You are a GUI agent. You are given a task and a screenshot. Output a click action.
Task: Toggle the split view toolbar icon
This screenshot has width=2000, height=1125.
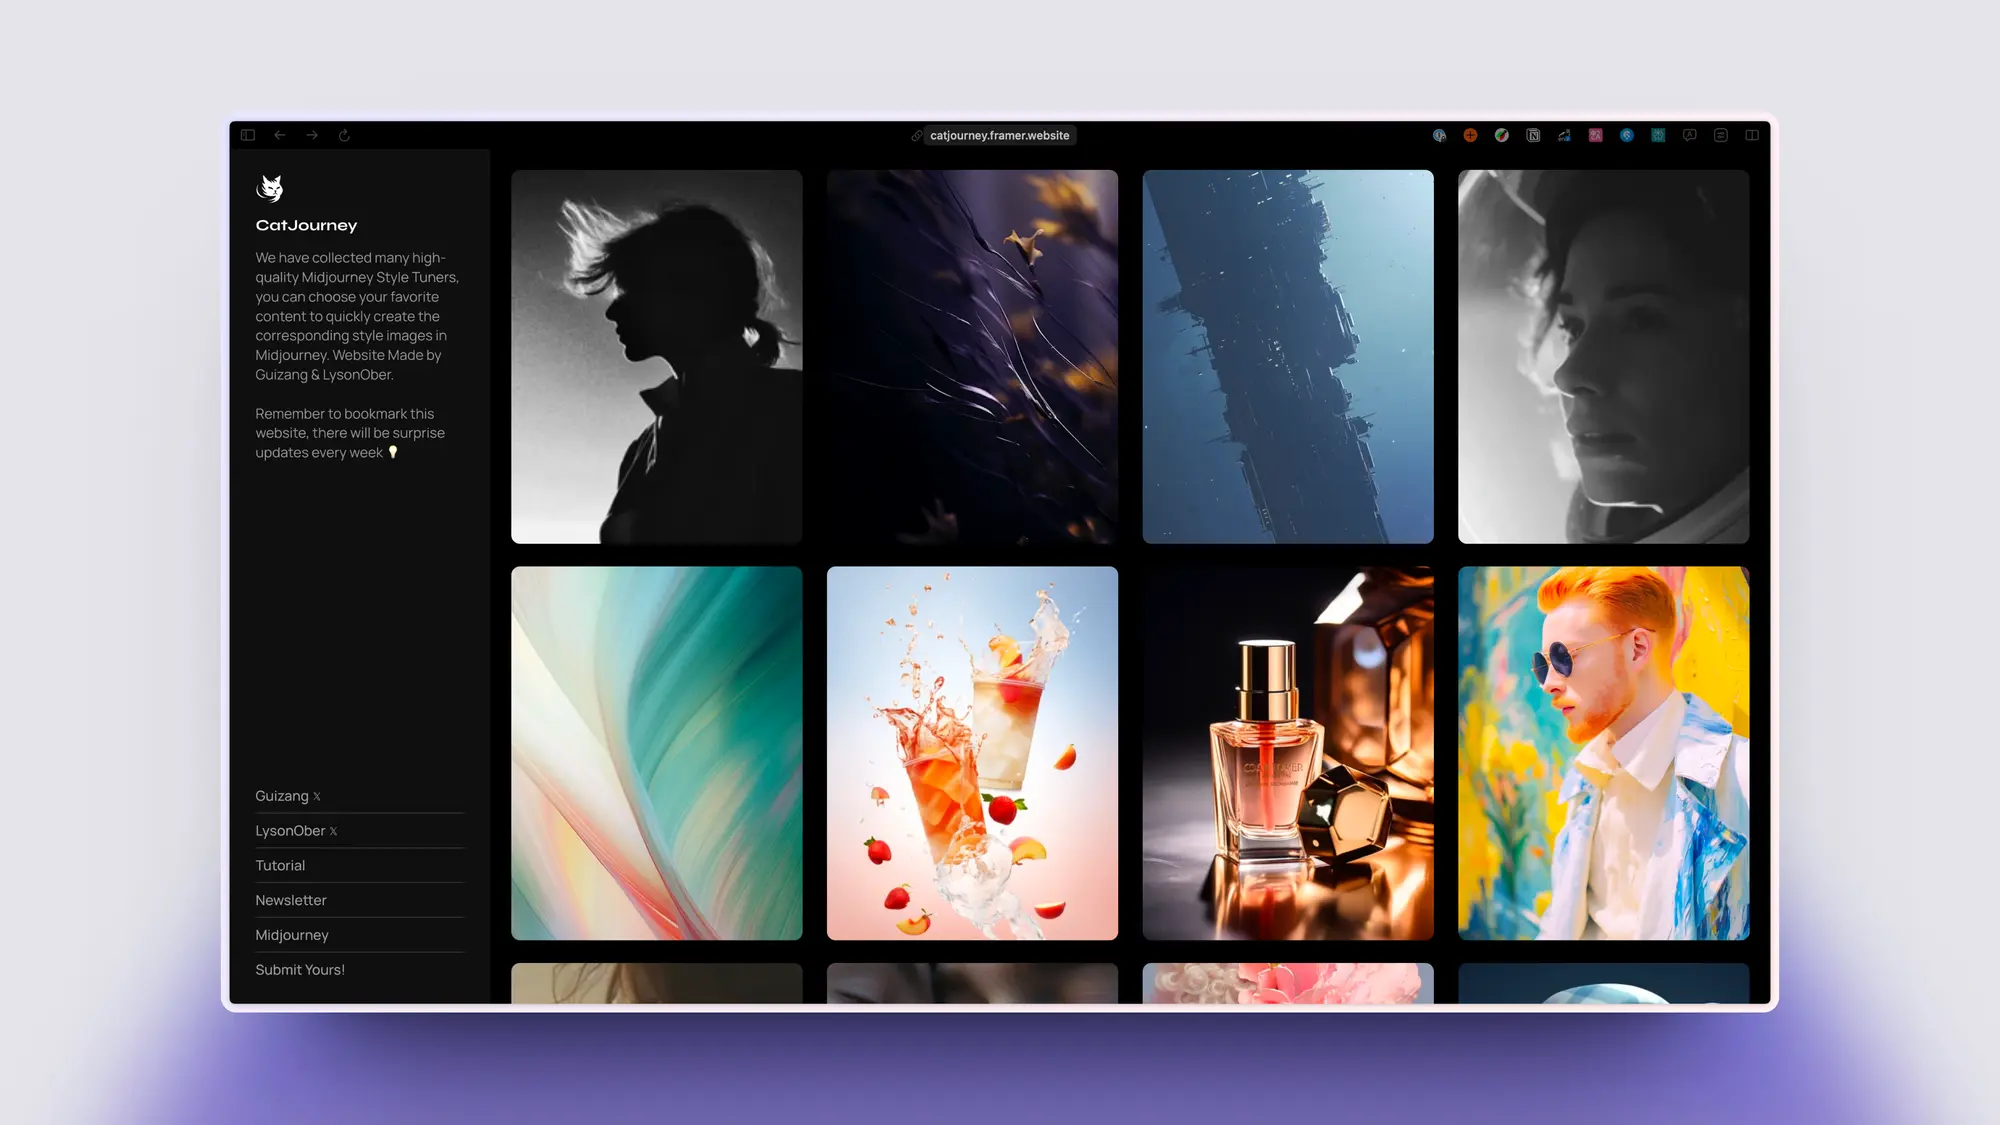1752,135
